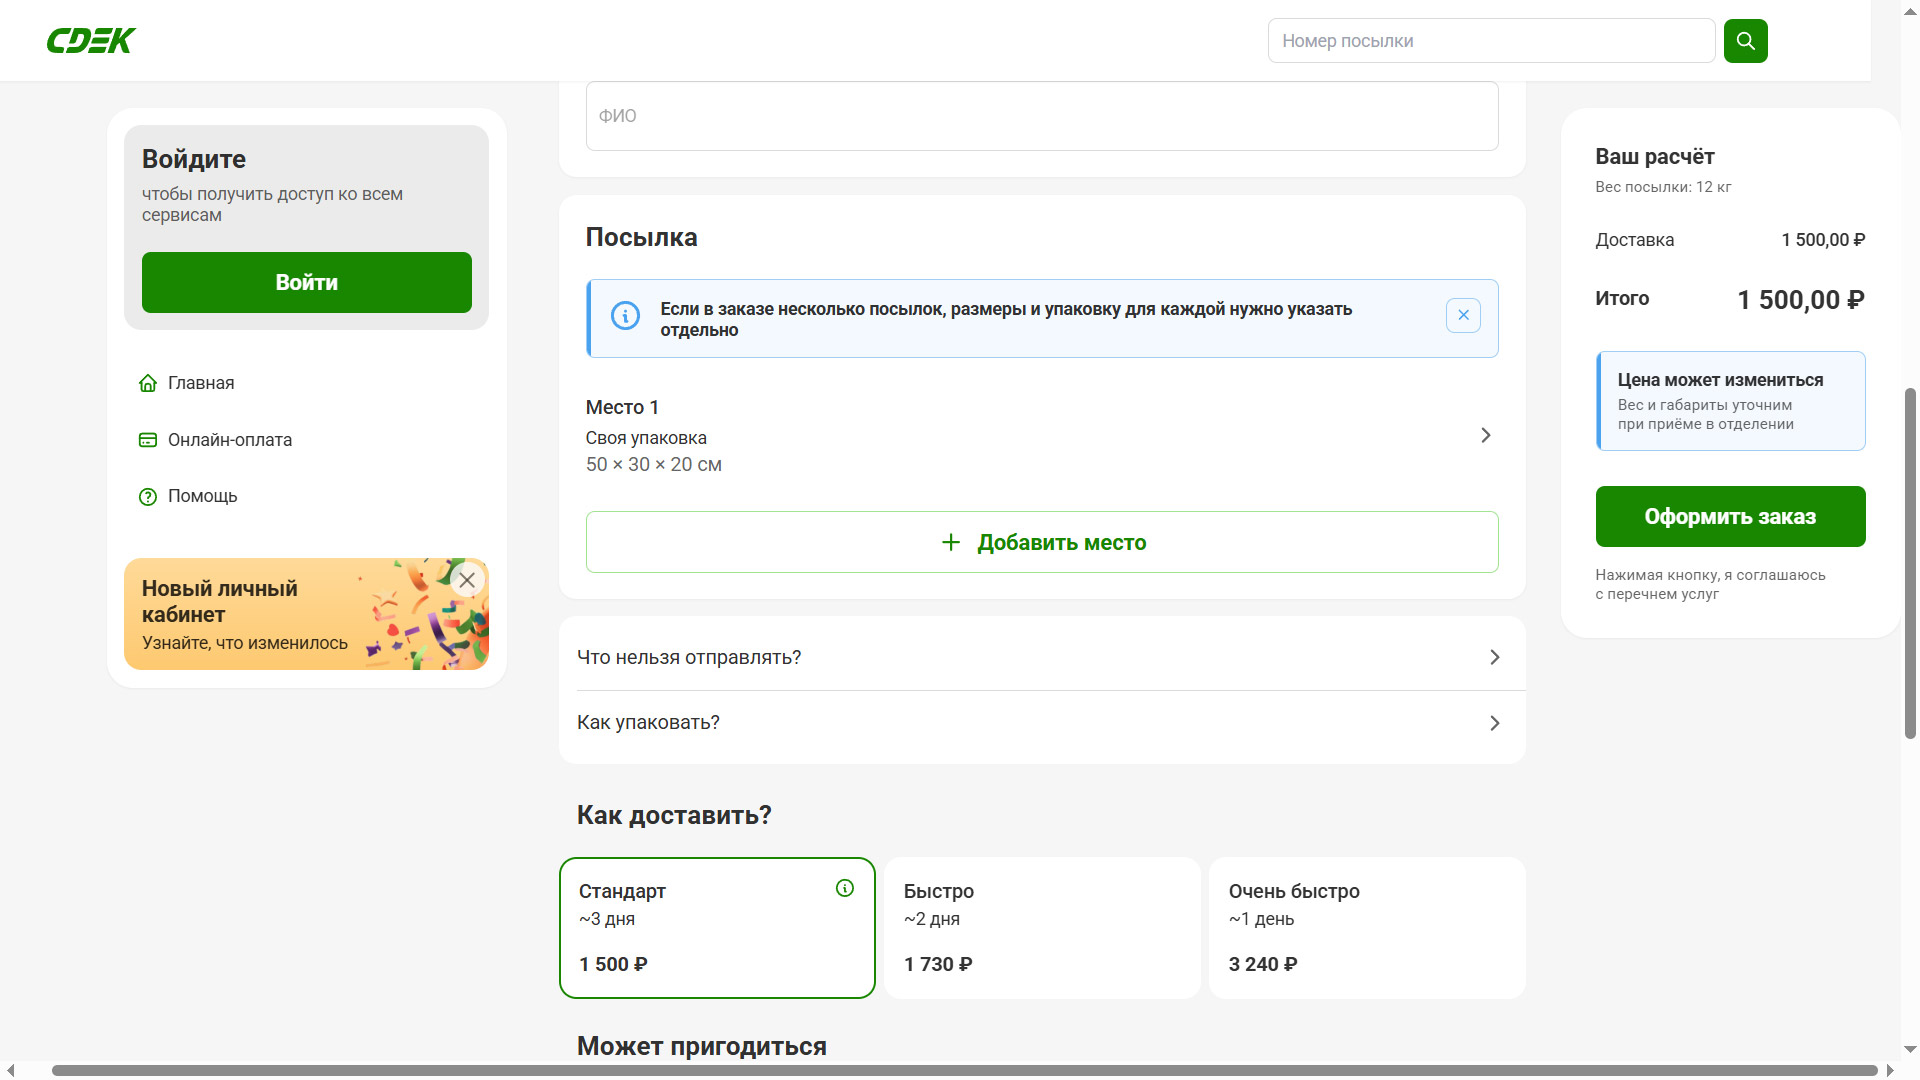Expand Место 1 parcel details chevron
1920x1080 pixels.
(x=1485, y=435)
